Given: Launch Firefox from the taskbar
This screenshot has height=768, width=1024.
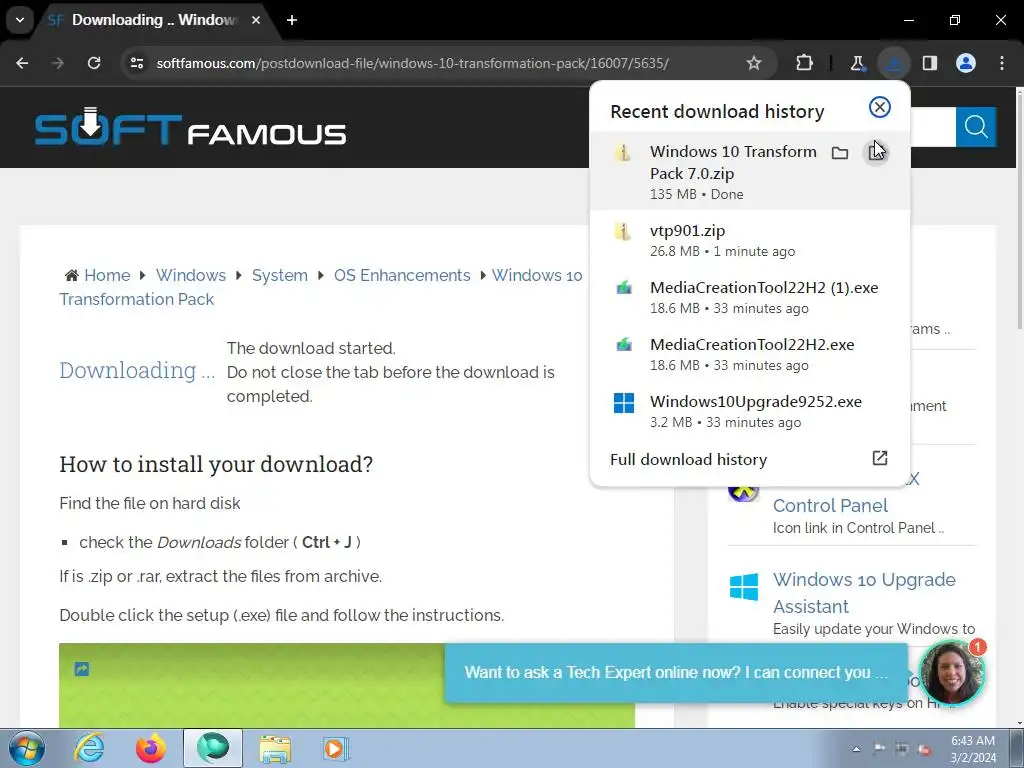Looking at the screenshot, I should [151, 748].
